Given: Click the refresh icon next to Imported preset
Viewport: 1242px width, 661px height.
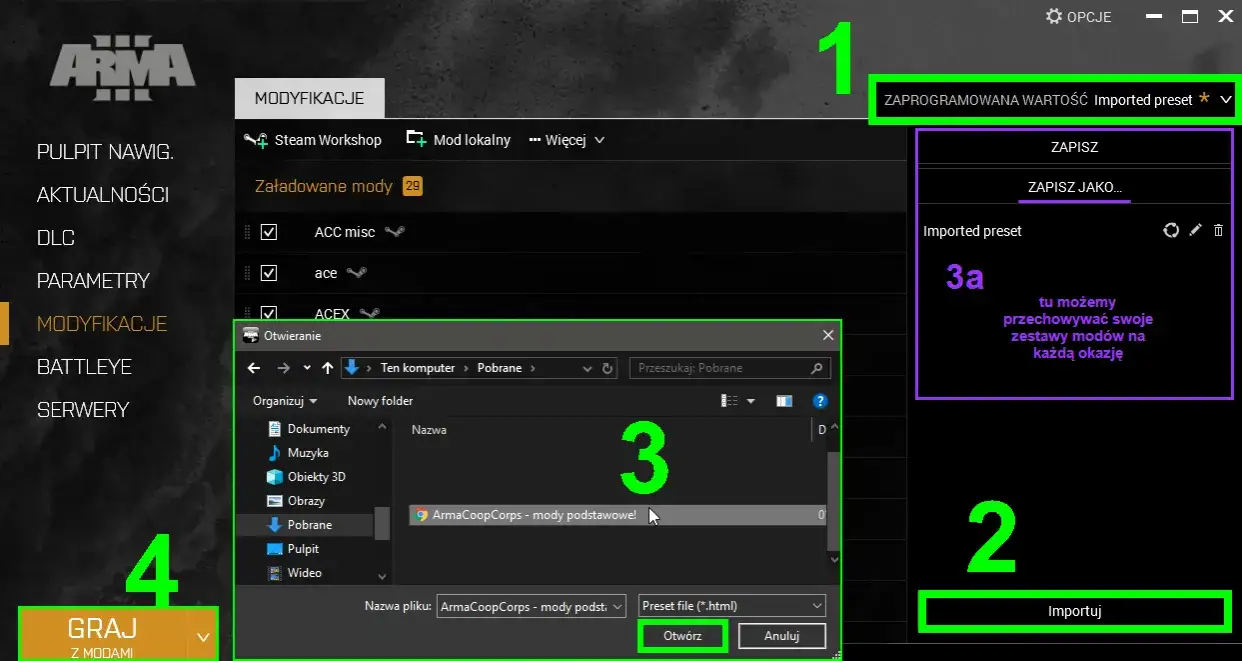Looking at the screenshot, I should tap(1171, 230).
